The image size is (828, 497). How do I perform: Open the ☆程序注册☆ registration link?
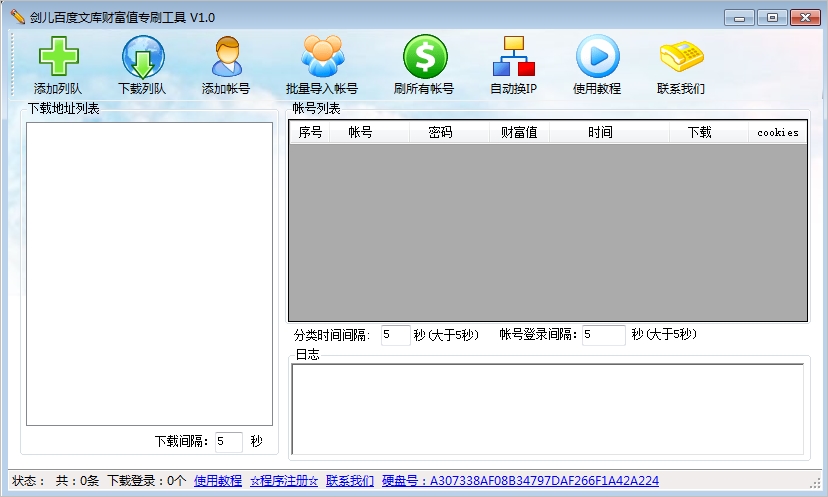[284, 481]
